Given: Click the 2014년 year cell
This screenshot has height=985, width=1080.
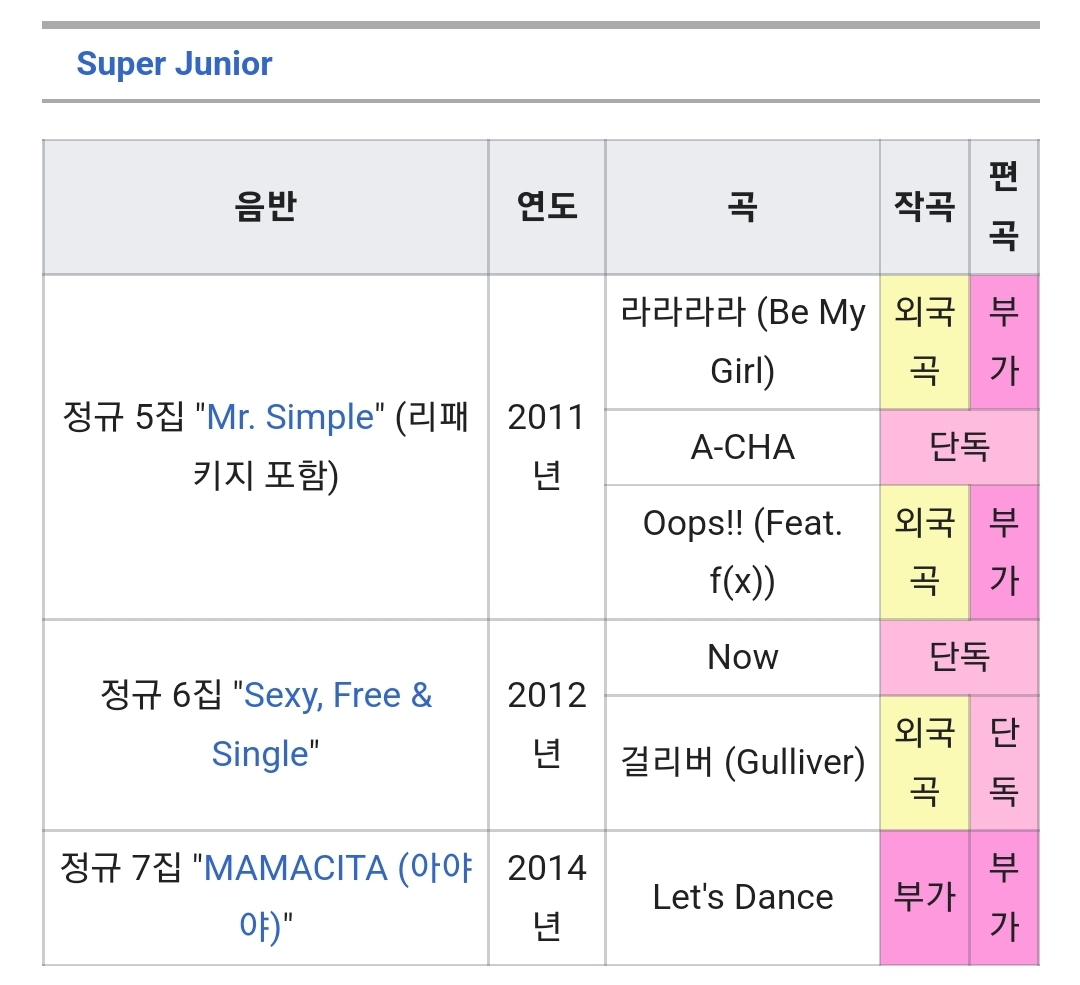Looking at the screenshot, I should pos(546,897).
